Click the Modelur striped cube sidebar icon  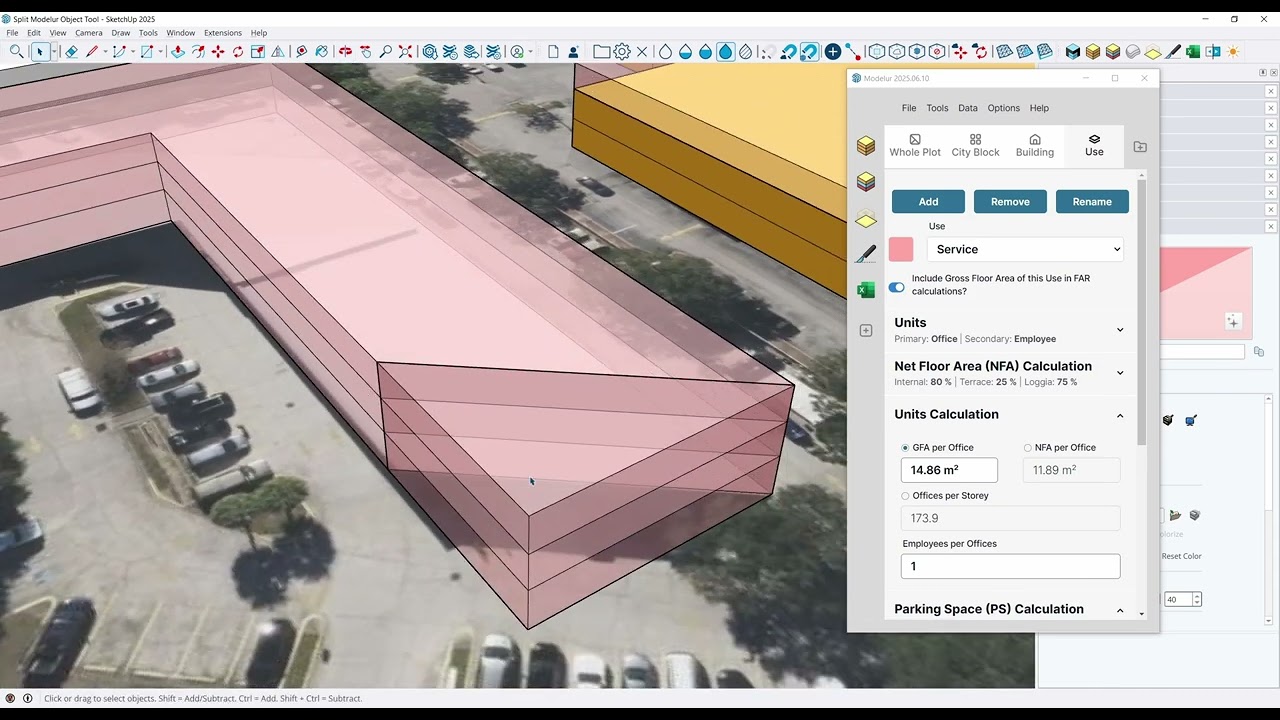(866, 181)
